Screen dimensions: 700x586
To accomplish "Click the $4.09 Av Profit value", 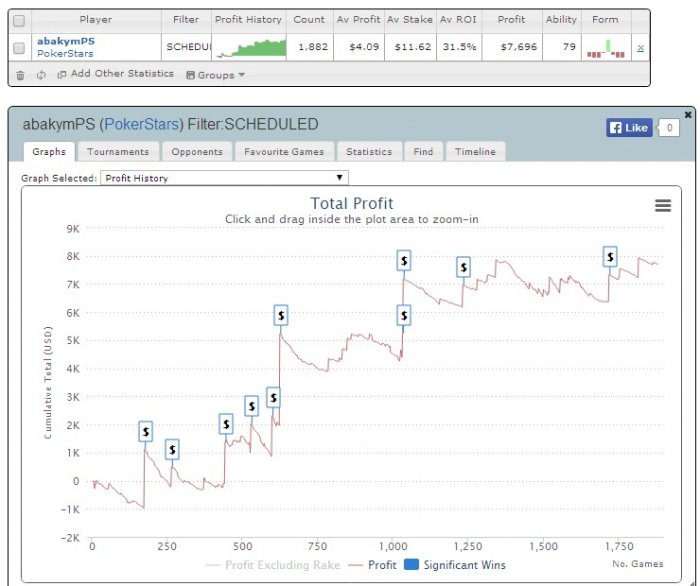I will (x=364, y=47).
